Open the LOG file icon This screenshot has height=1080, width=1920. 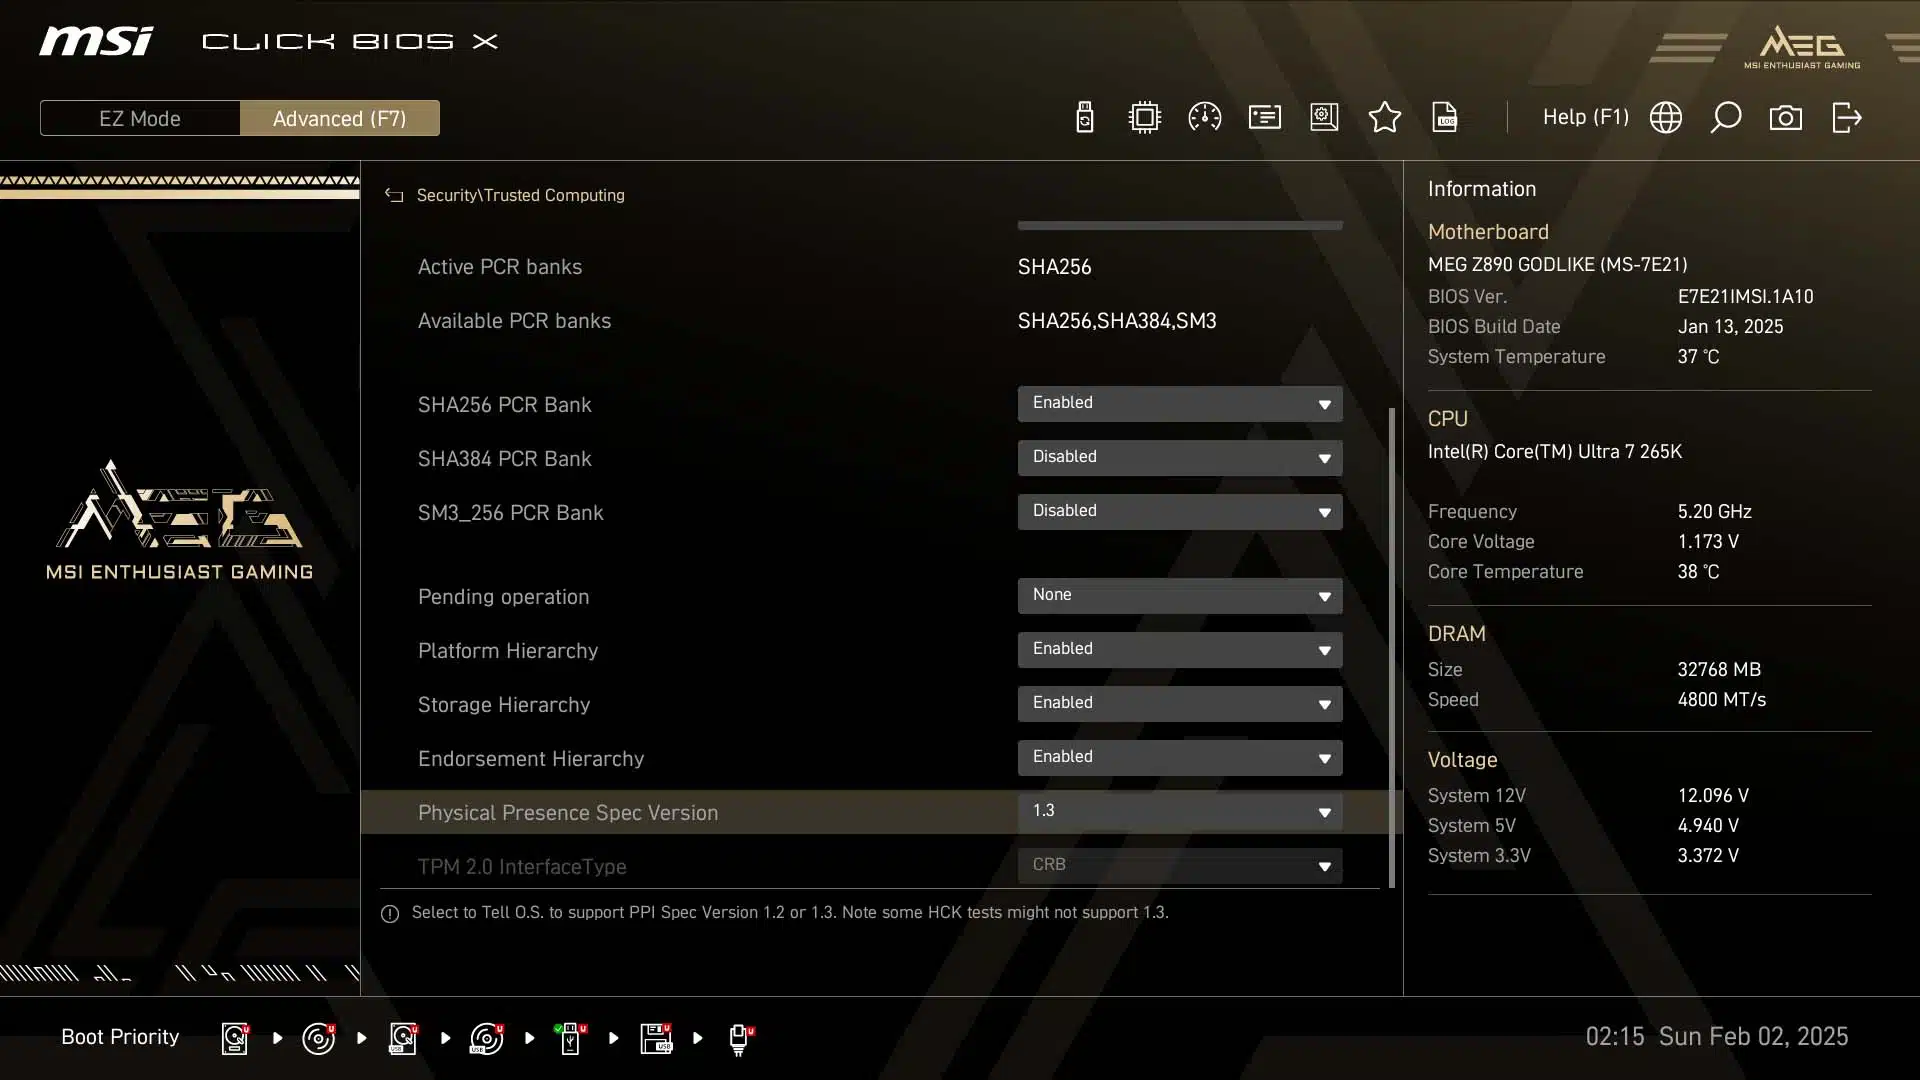(1445, 118)
